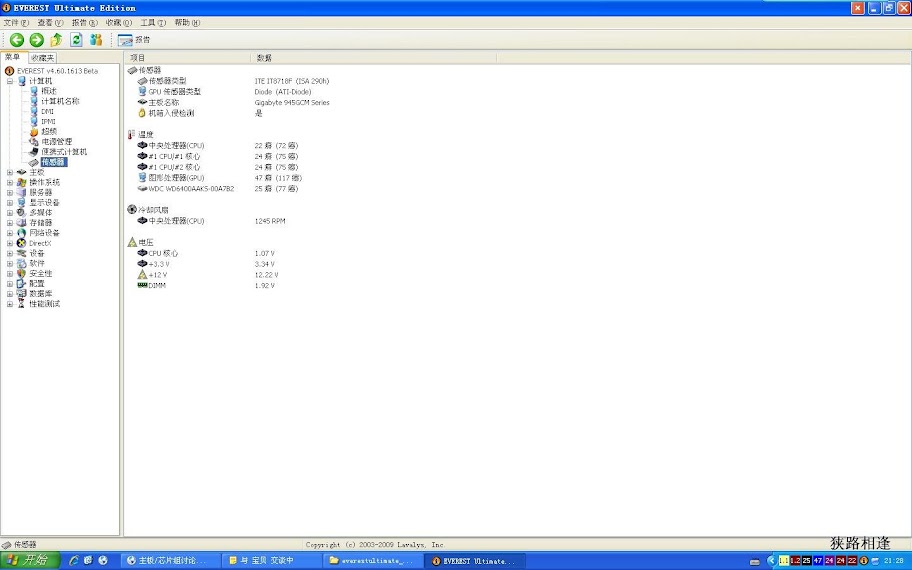Click the lock icon beside 机箱入侵检测
This screenshot has height=570, width=912.
142,113
